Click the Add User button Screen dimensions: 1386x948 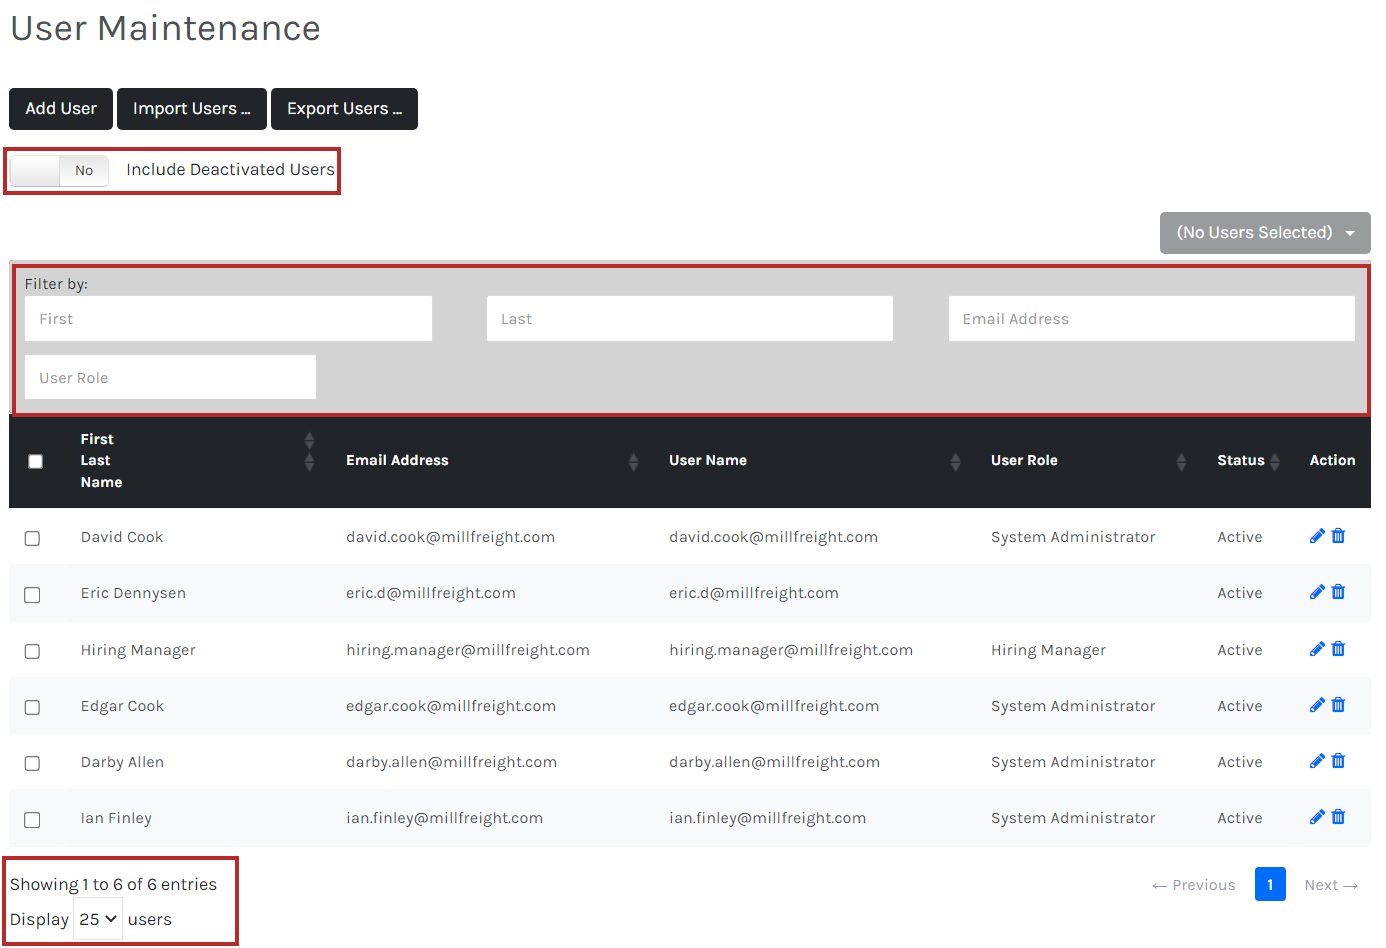tap(61, 109)
